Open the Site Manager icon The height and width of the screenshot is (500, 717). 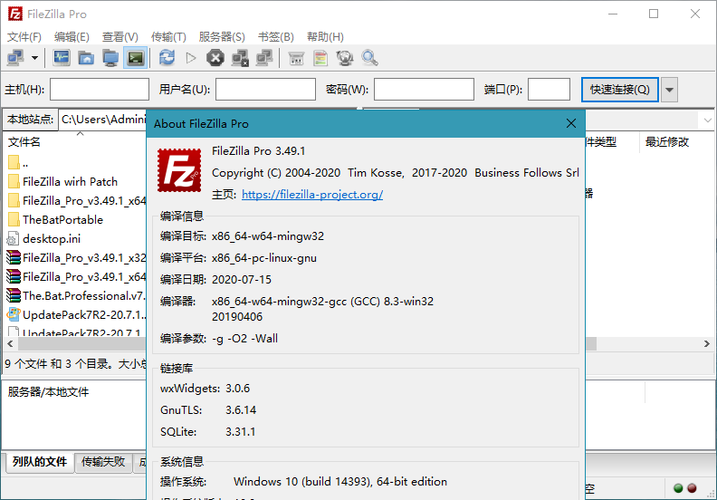coord(16,58)
